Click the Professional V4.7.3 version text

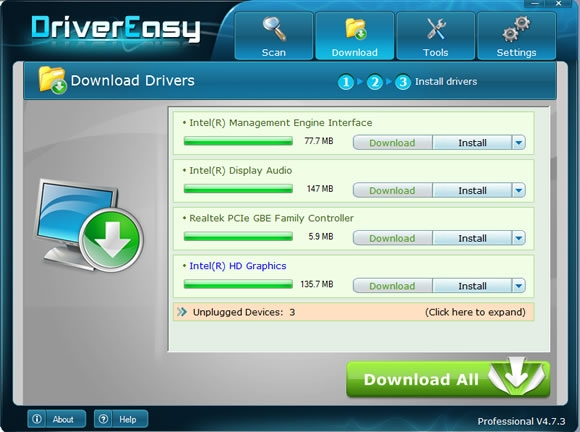click(x=521, y=421)
